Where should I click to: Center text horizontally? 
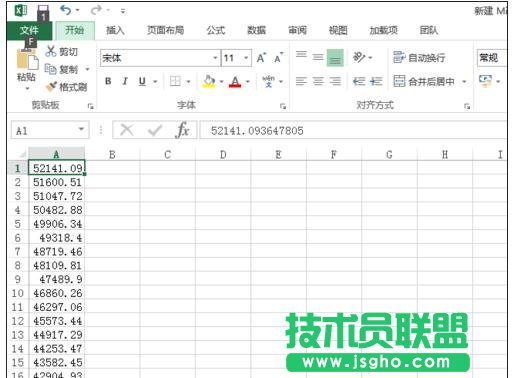[318, 81]
